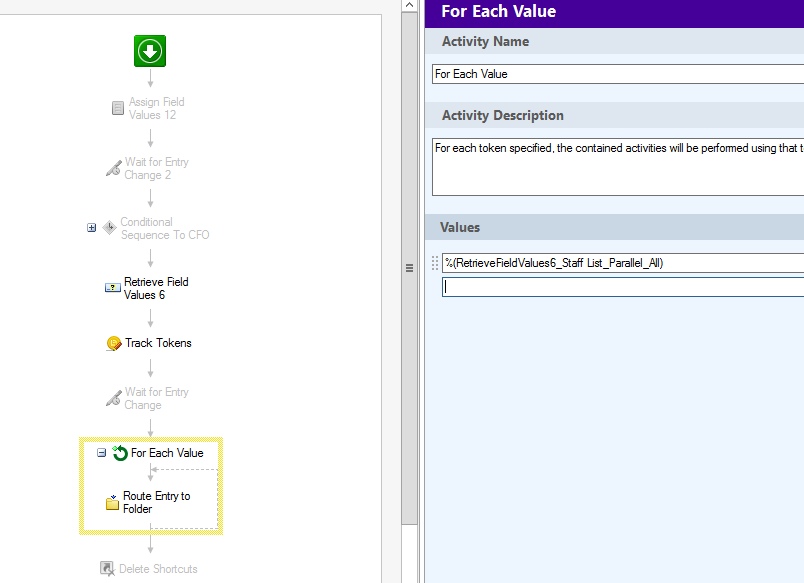
Task: Click the scroll up arrow of canvas
Action: 409,5
